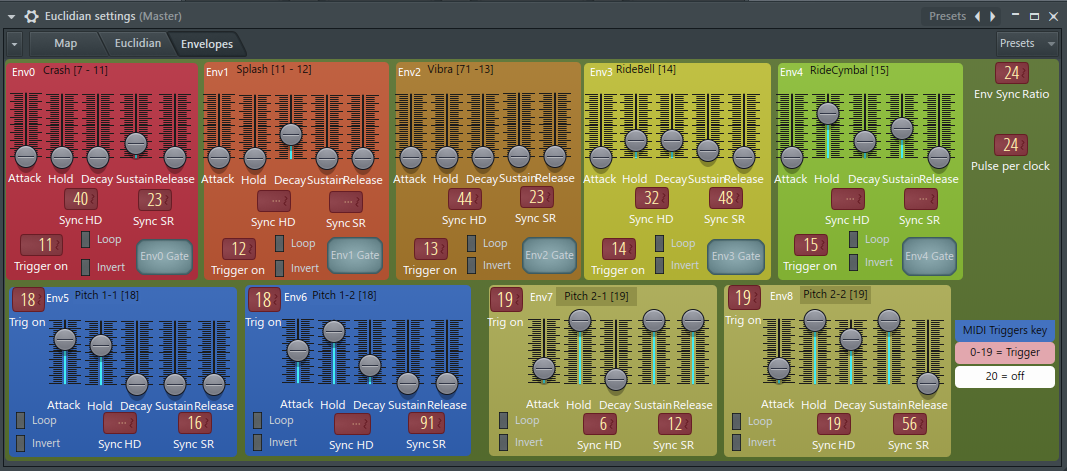Click the Env2 Gate button
The width and height of the screenshot is (1067, 471).
coord(549,255)
